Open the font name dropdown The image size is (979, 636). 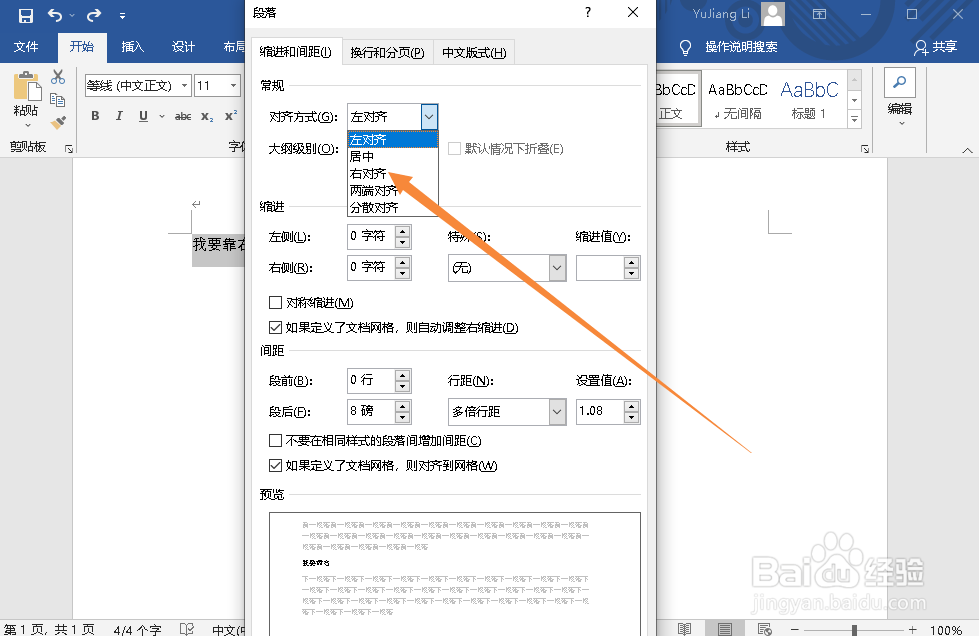[x=184, y=86]
